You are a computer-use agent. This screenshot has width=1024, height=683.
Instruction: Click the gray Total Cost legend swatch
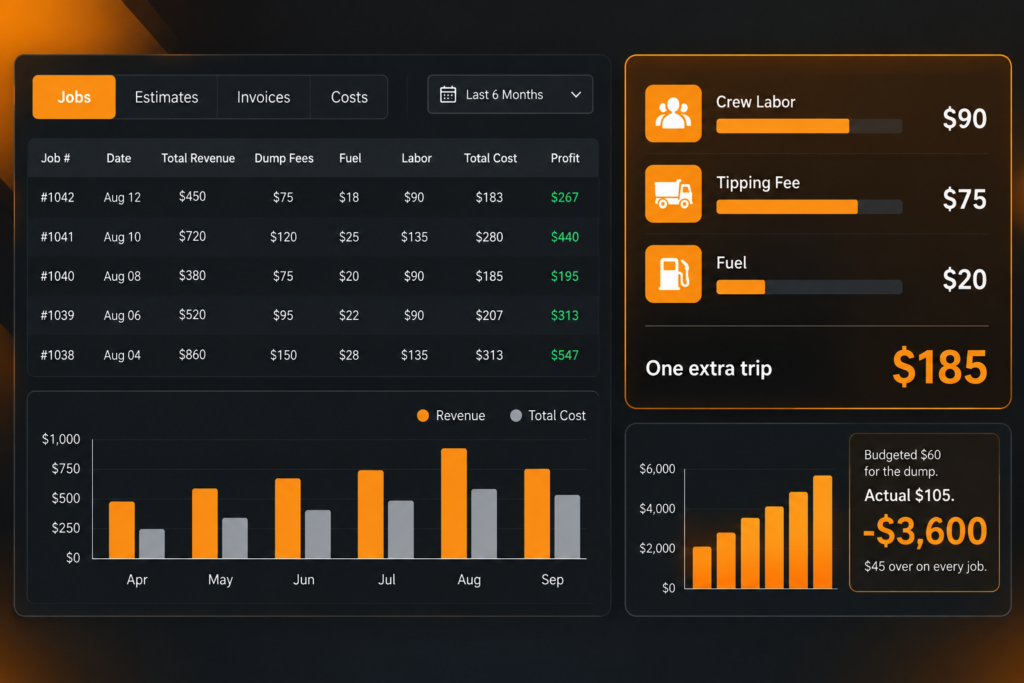[x=516, y=416]
